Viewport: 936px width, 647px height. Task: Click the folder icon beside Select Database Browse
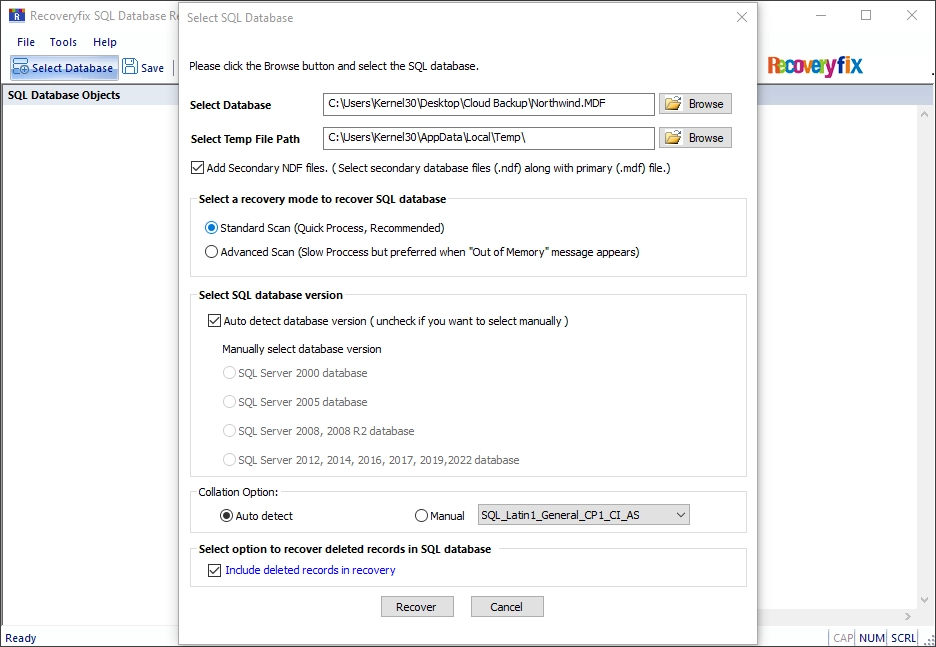coord(673,103)
